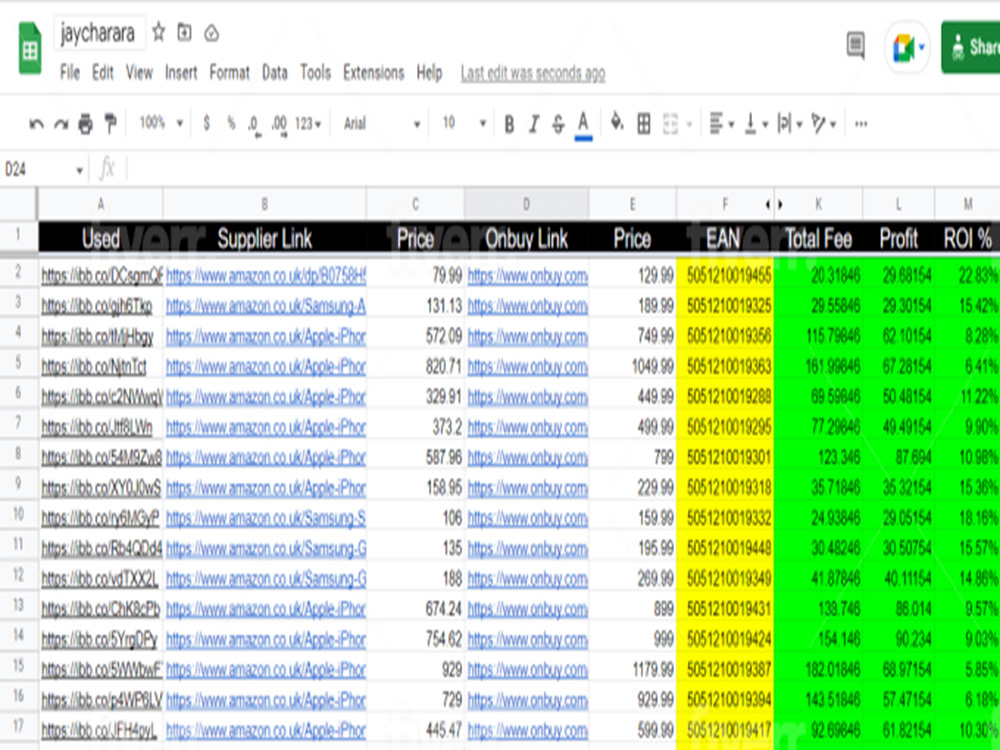Open the Data menu
Screen dimensions: 1000x750
click(275, 73)
